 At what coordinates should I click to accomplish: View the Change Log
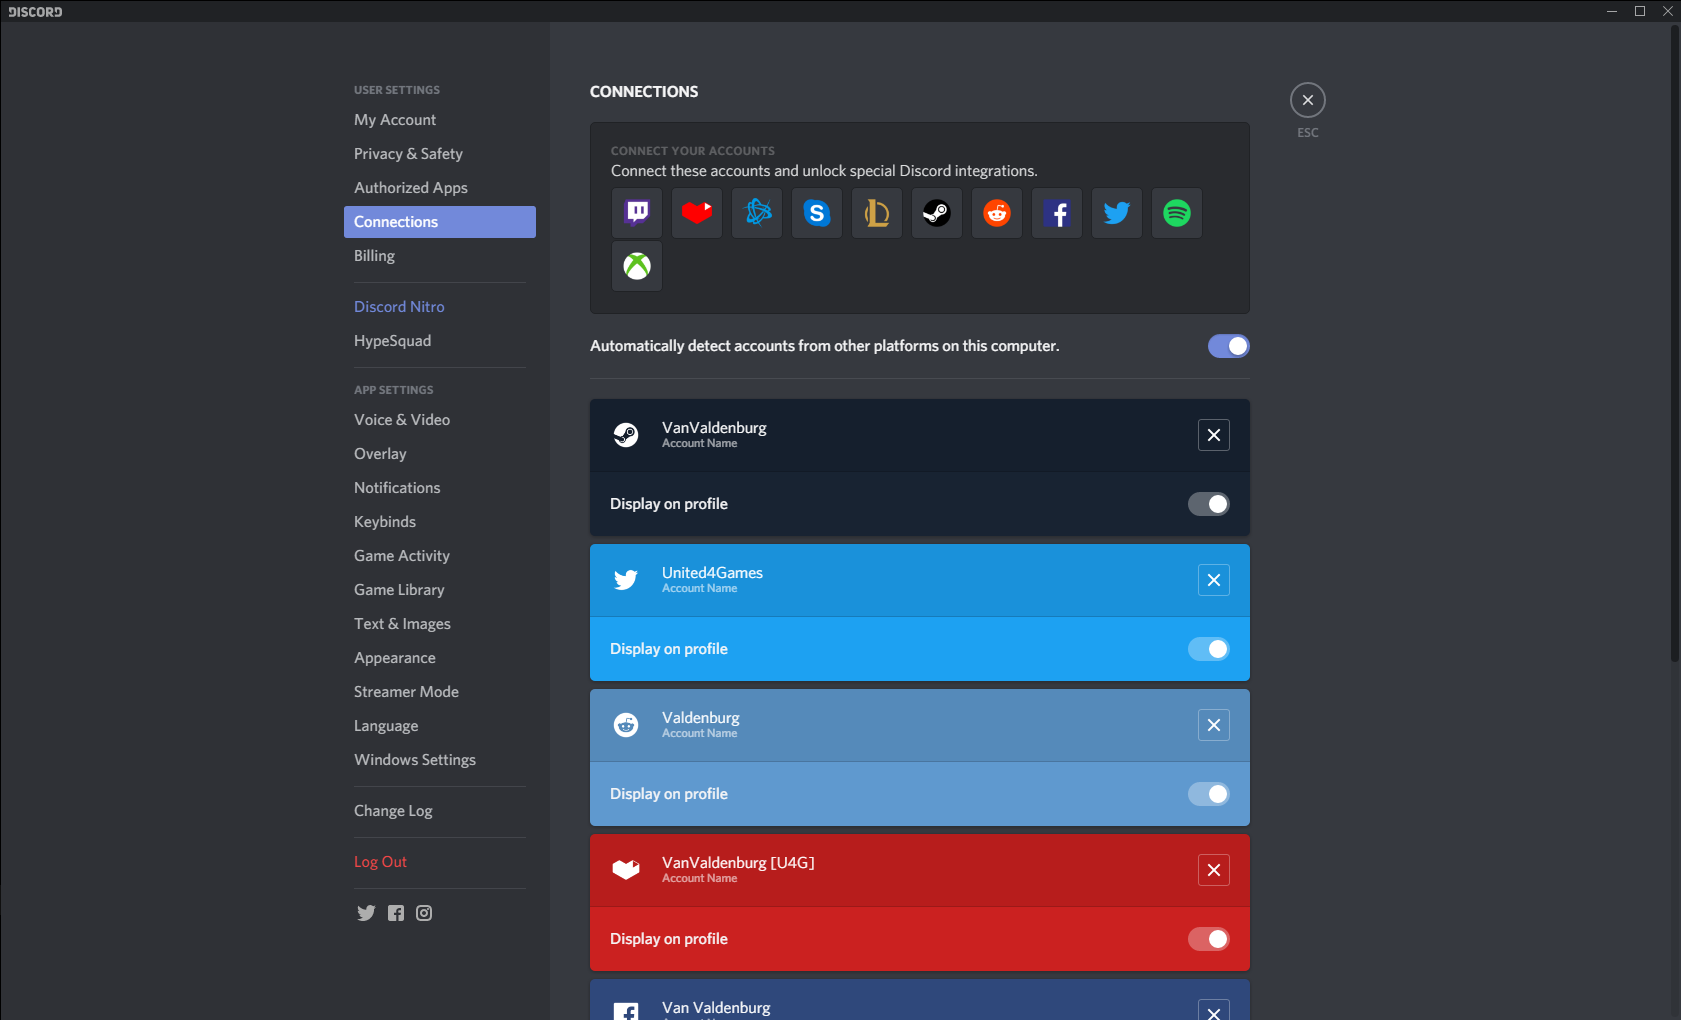[440, 811]
